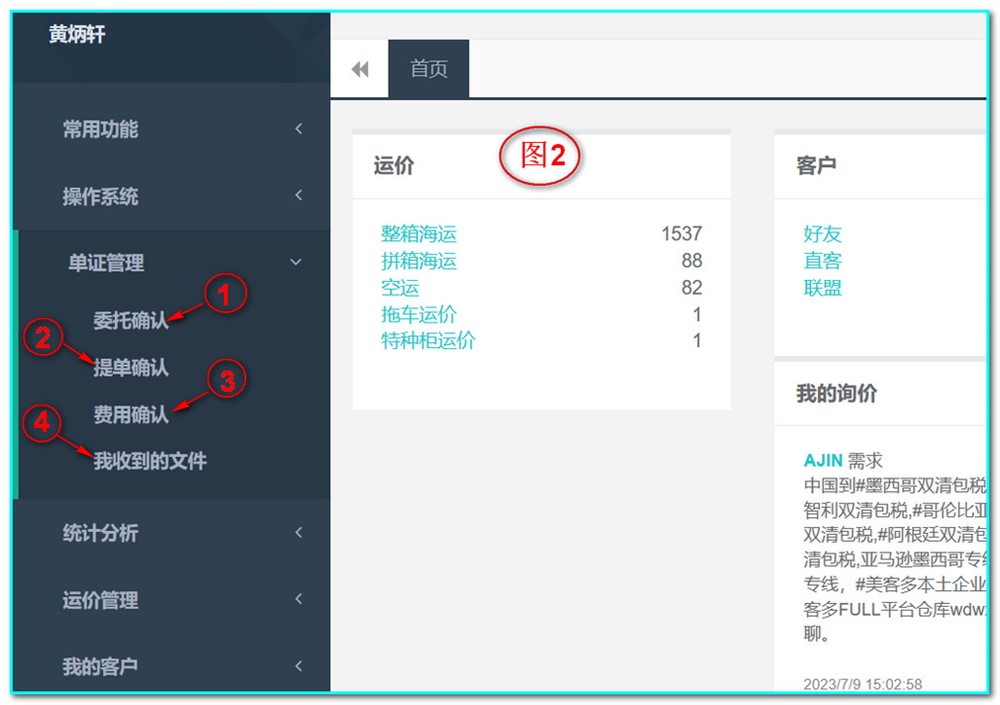Collapse the 单证管理 section
This screenshot has width=1000, height=705.
pyautogui.click(x=106, y=263)
